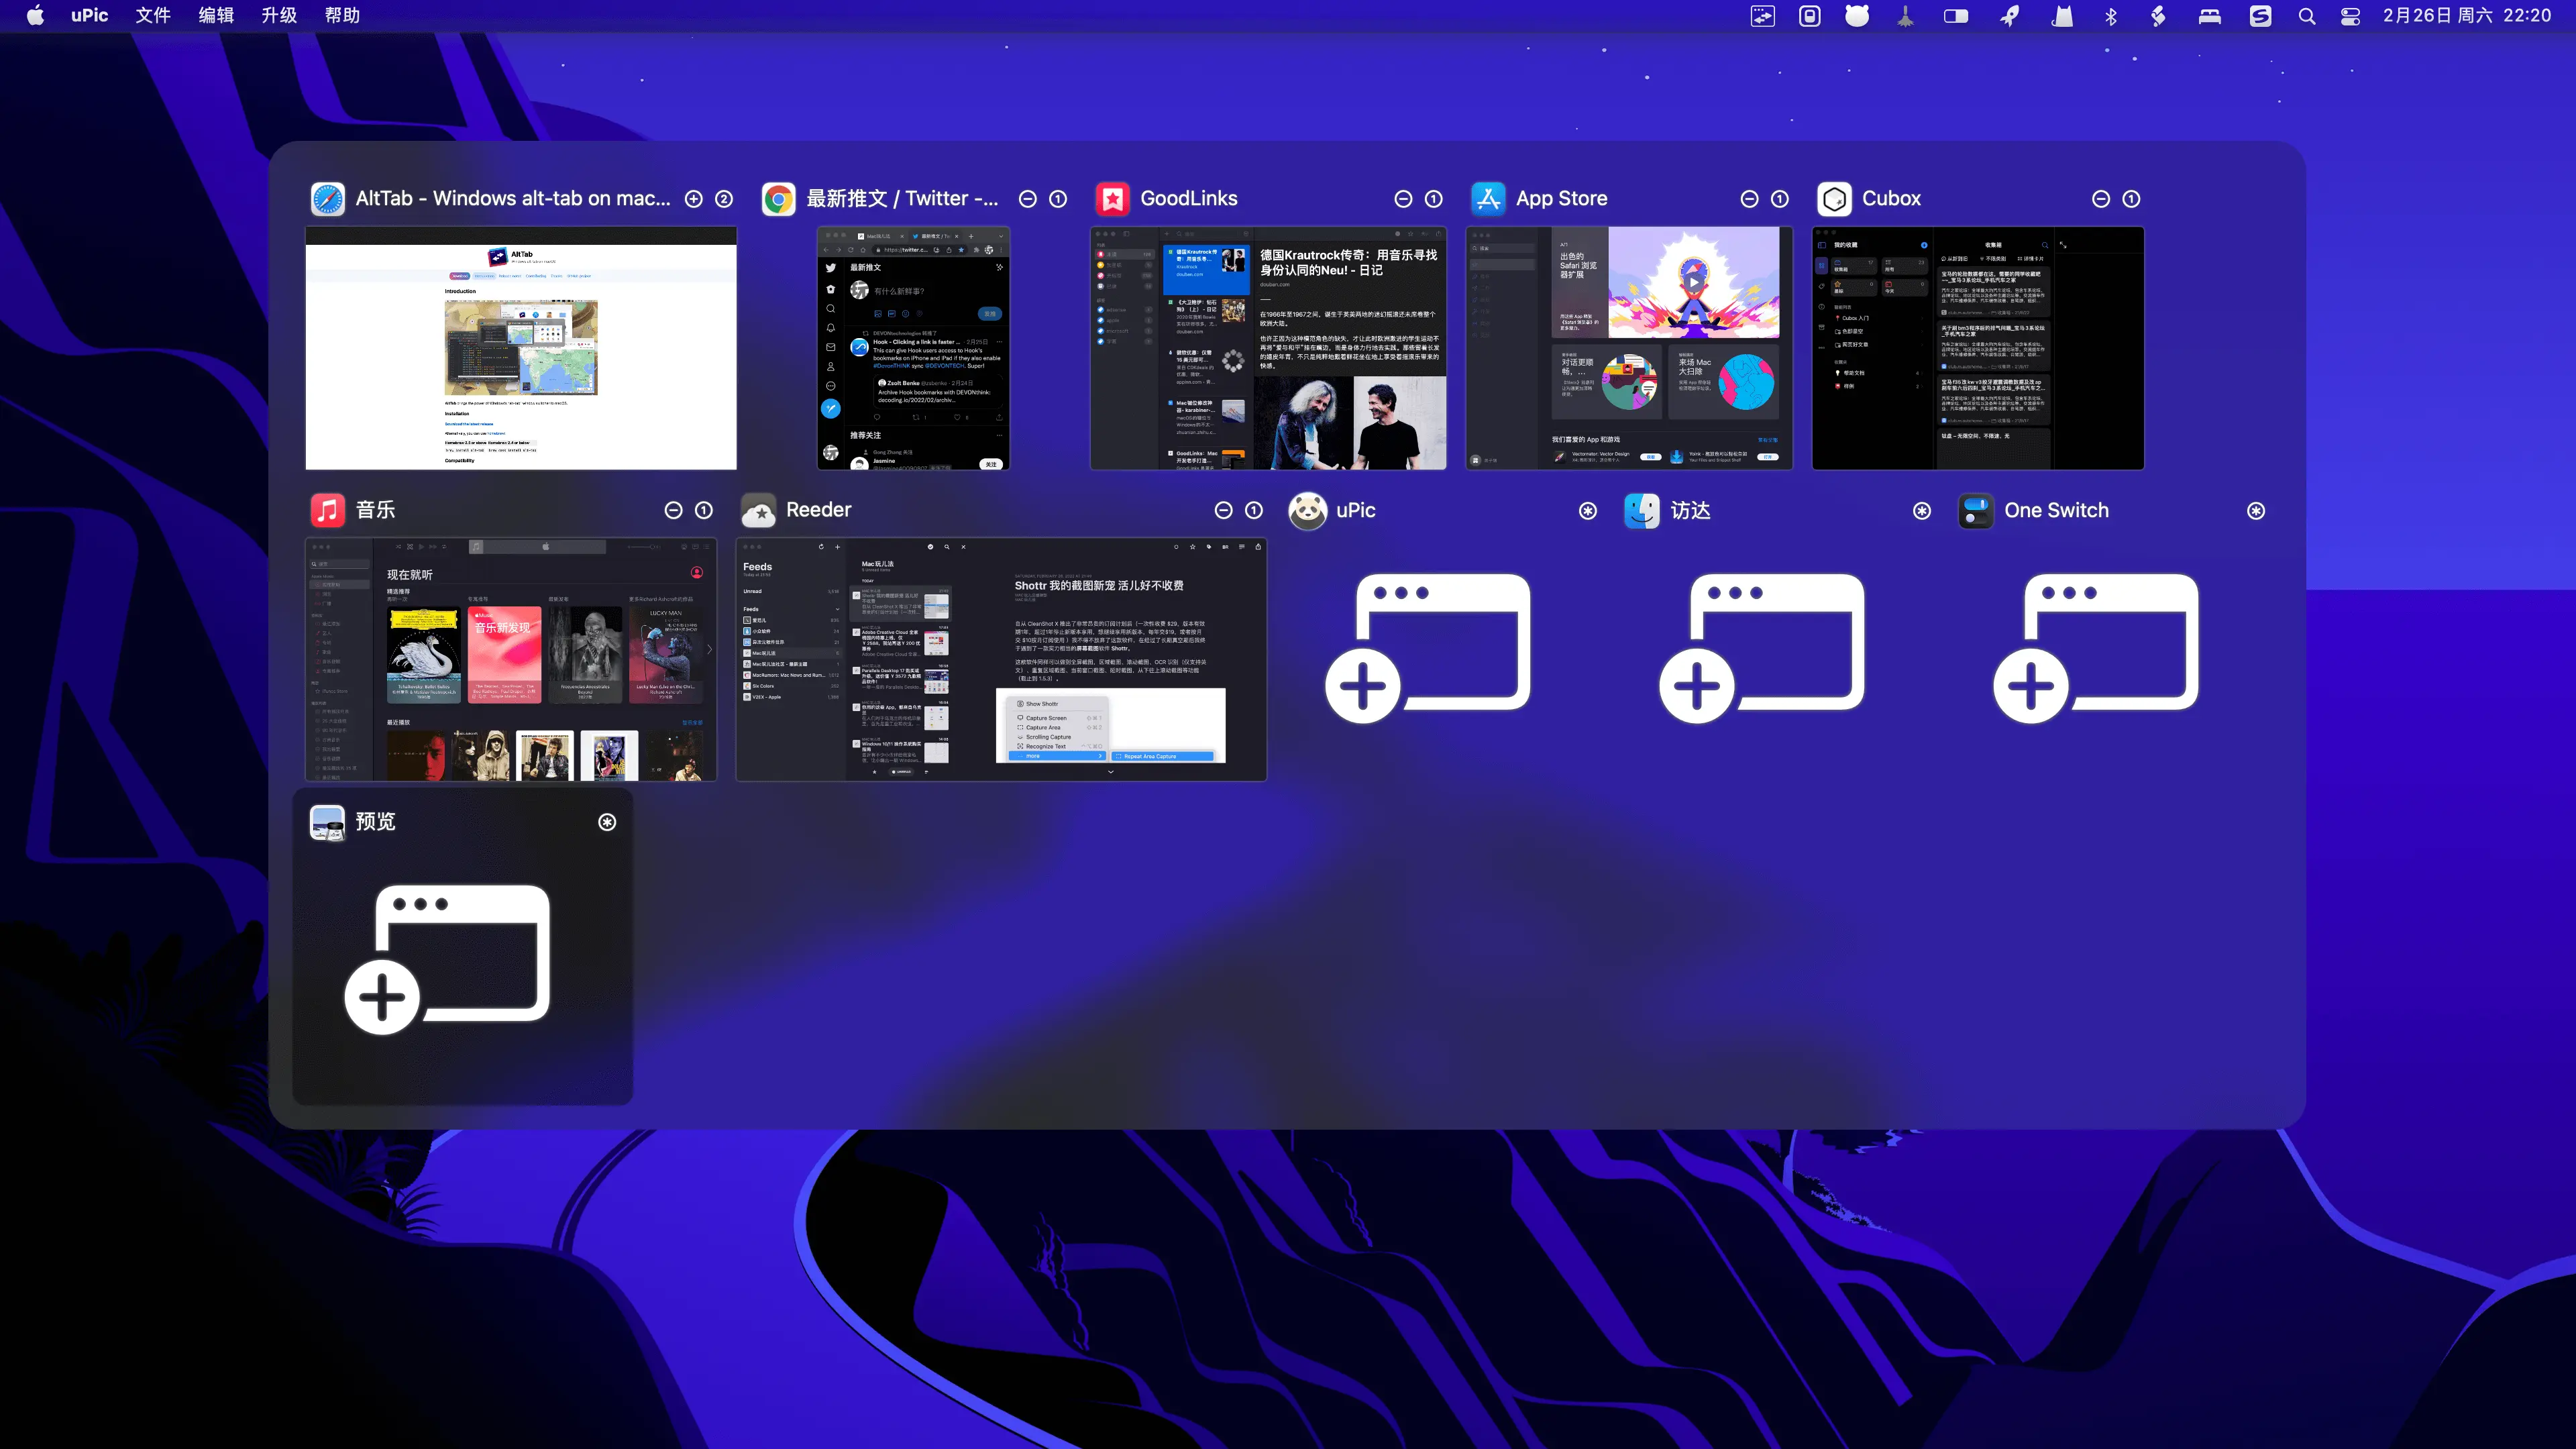Viewport: 2576px width, 1449px height.
Task: Click the rounded-square status icon in the menu bar
Action: coord(1810,16)
